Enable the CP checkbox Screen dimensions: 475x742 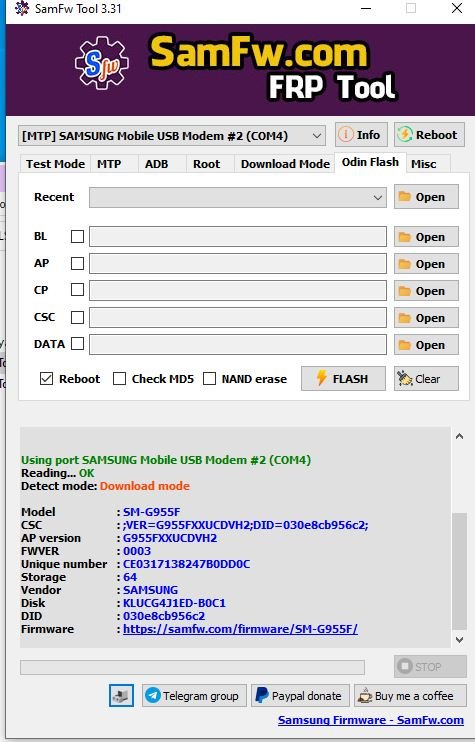tap(77, 290)
